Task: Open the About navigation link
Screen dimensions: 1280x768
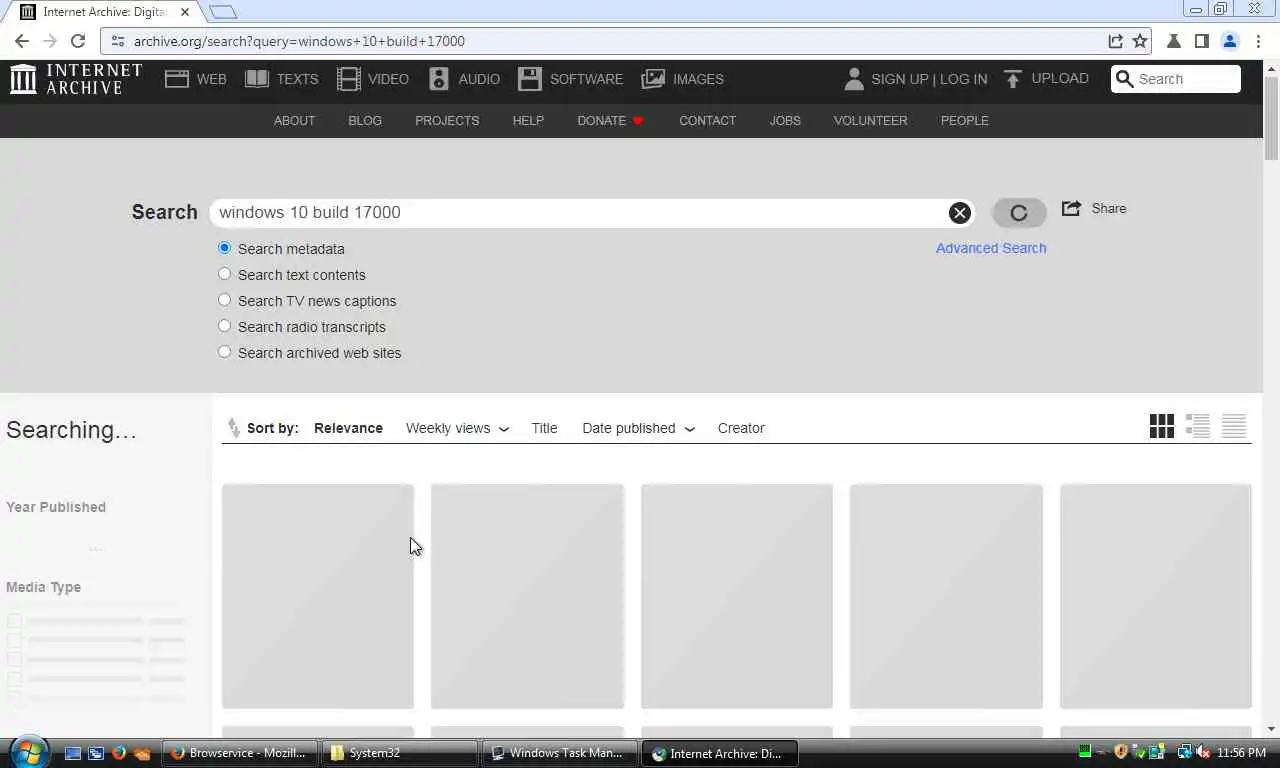Action: (x=294, y=120)
